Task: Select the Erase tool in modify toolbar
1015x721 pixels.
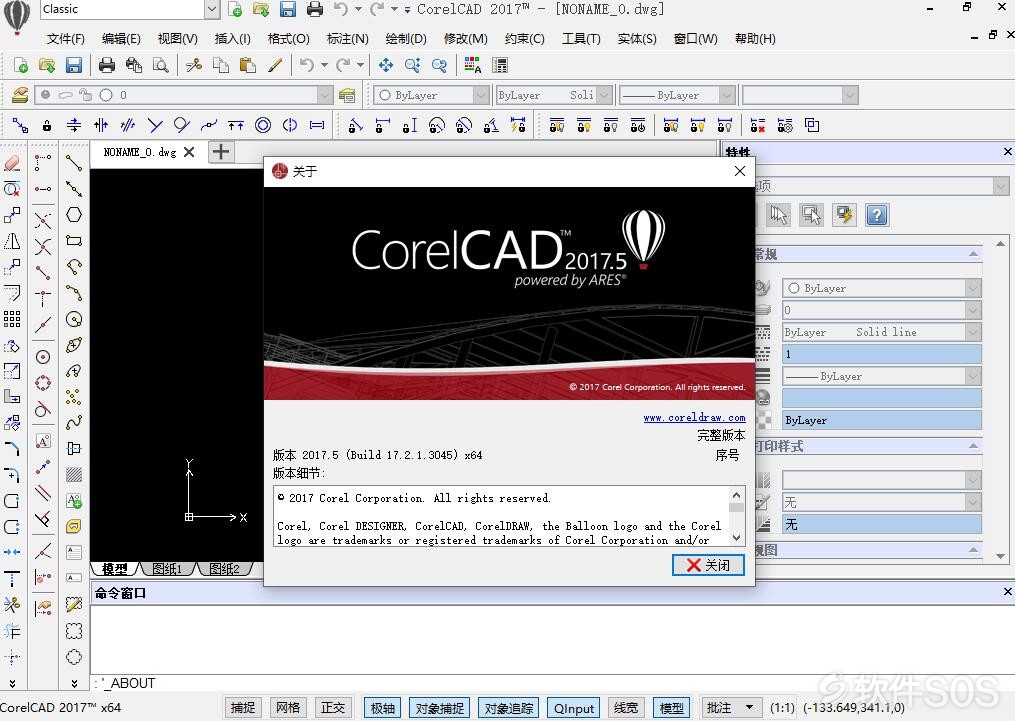Action: pyautogui.click(x=12, y=162)
